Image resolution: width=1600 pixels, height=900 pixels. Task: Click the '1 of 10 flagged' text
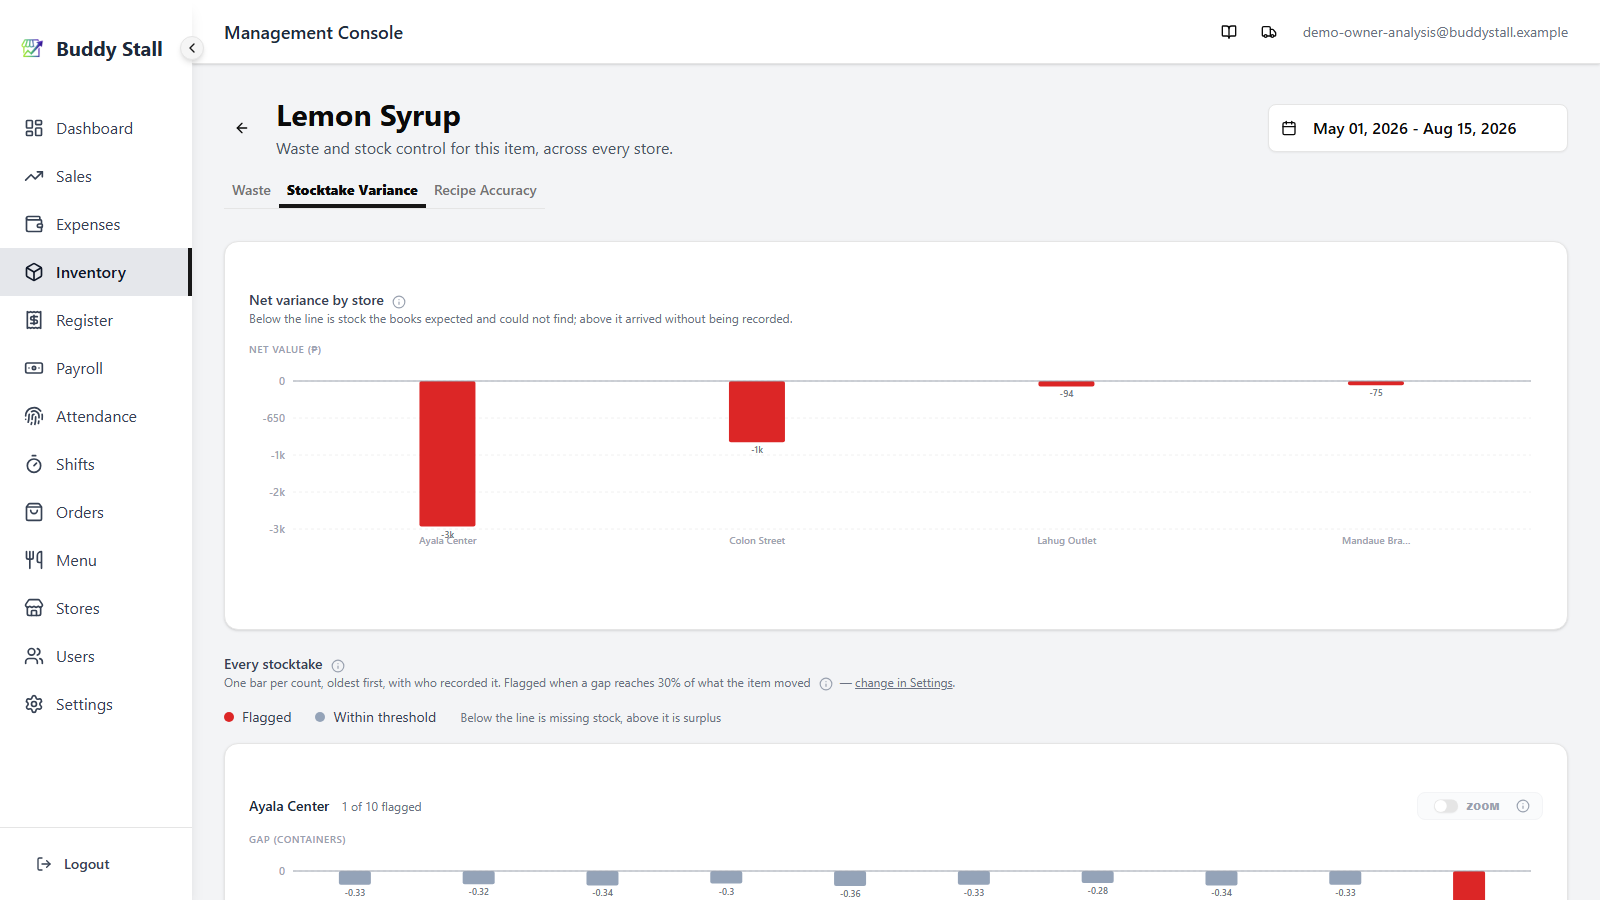point(381,807)
